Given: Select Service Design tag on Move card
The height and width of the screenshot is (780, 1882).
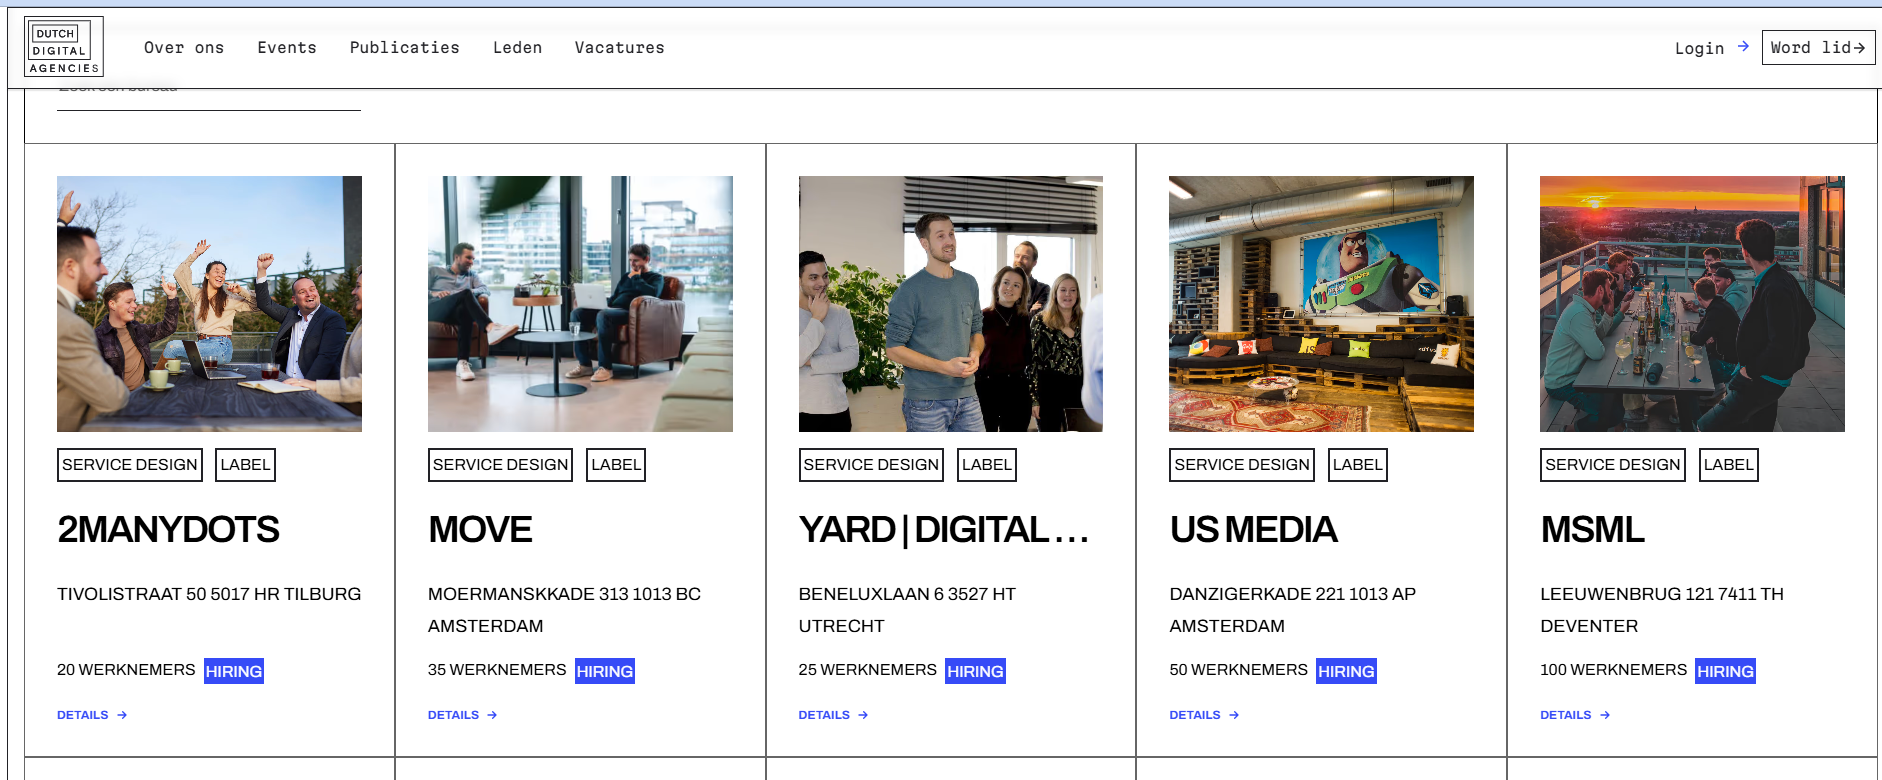Looking at the screenshot, I should point(500,465).
